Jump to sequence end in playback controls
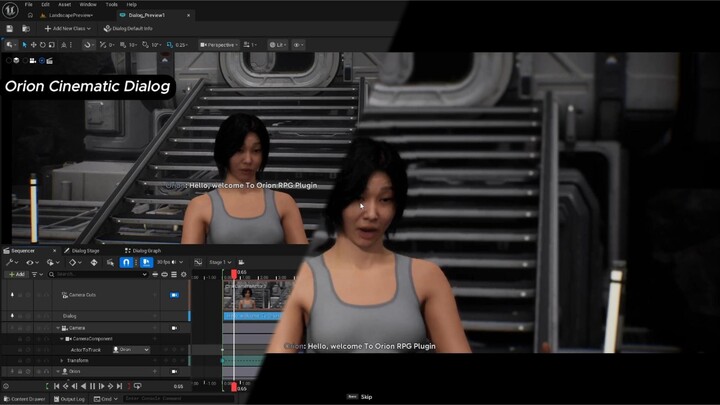 (119, 386)
